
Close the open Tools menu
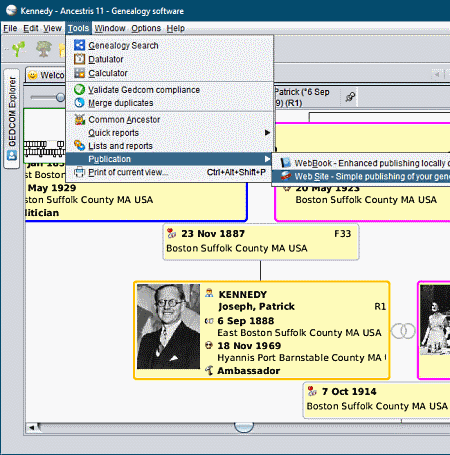78,28
